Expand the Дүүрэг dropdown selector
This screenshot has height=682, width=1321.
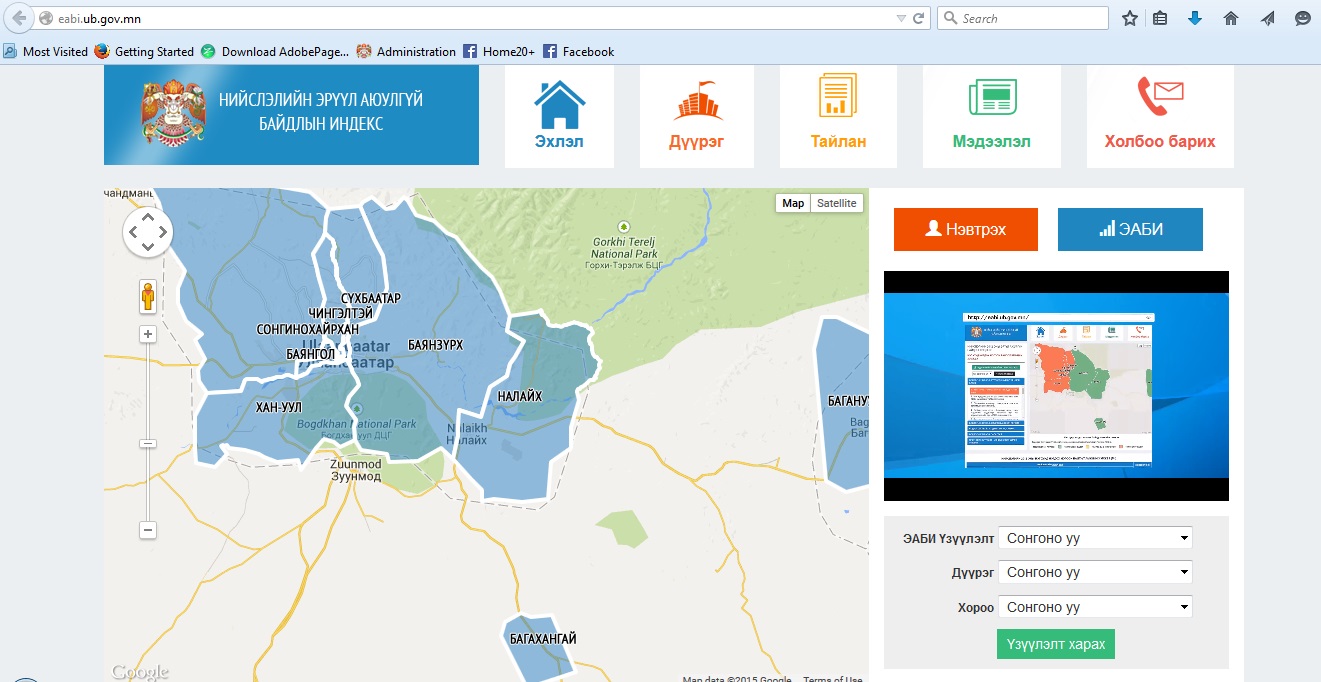(x=1095, y=572)
